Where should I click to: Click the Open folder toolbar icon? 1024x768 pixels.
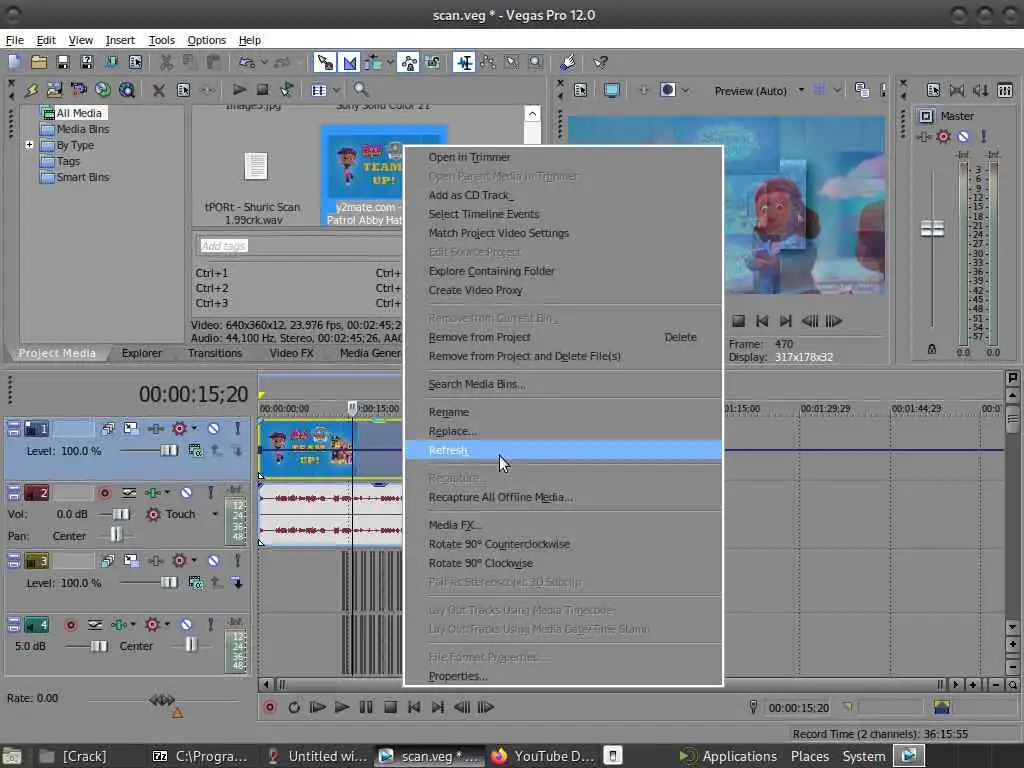pos(39,63)
